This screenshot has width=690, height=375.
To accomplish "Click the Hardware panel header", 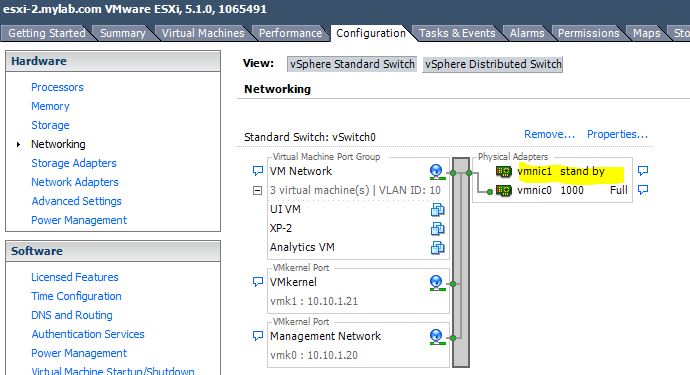I will pyautogui.click(x=113, y=61).
